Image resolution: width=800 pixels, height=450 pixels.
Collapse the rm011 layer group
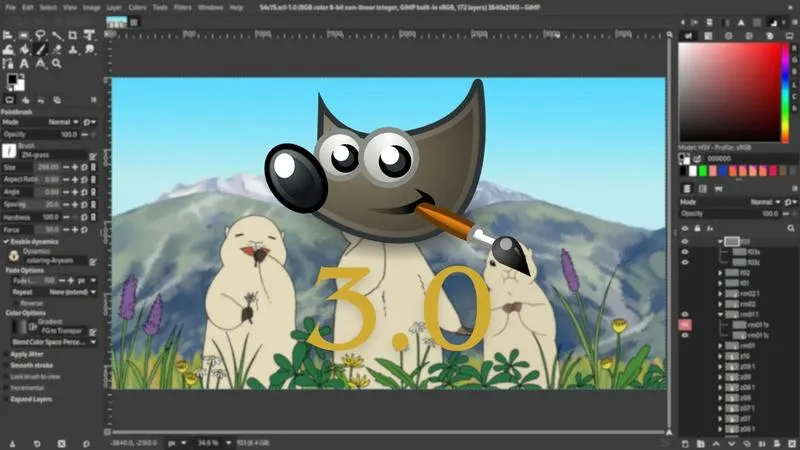pos(720,314)
